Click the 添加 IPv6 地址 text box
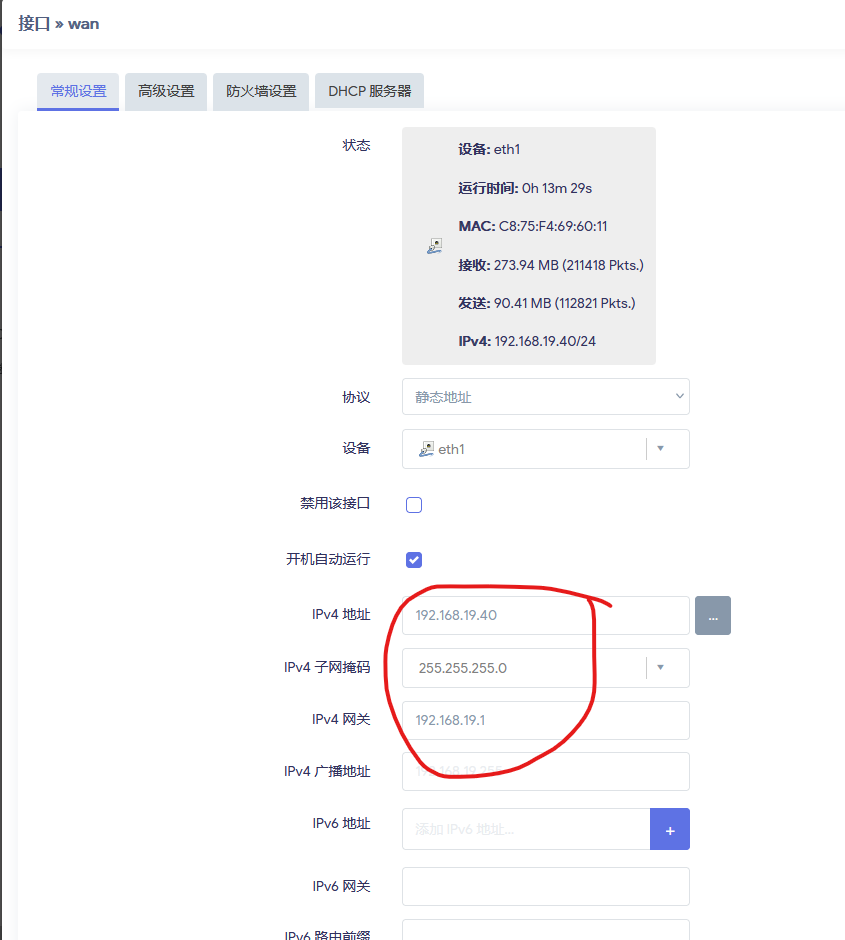 [x=525, y=829]
